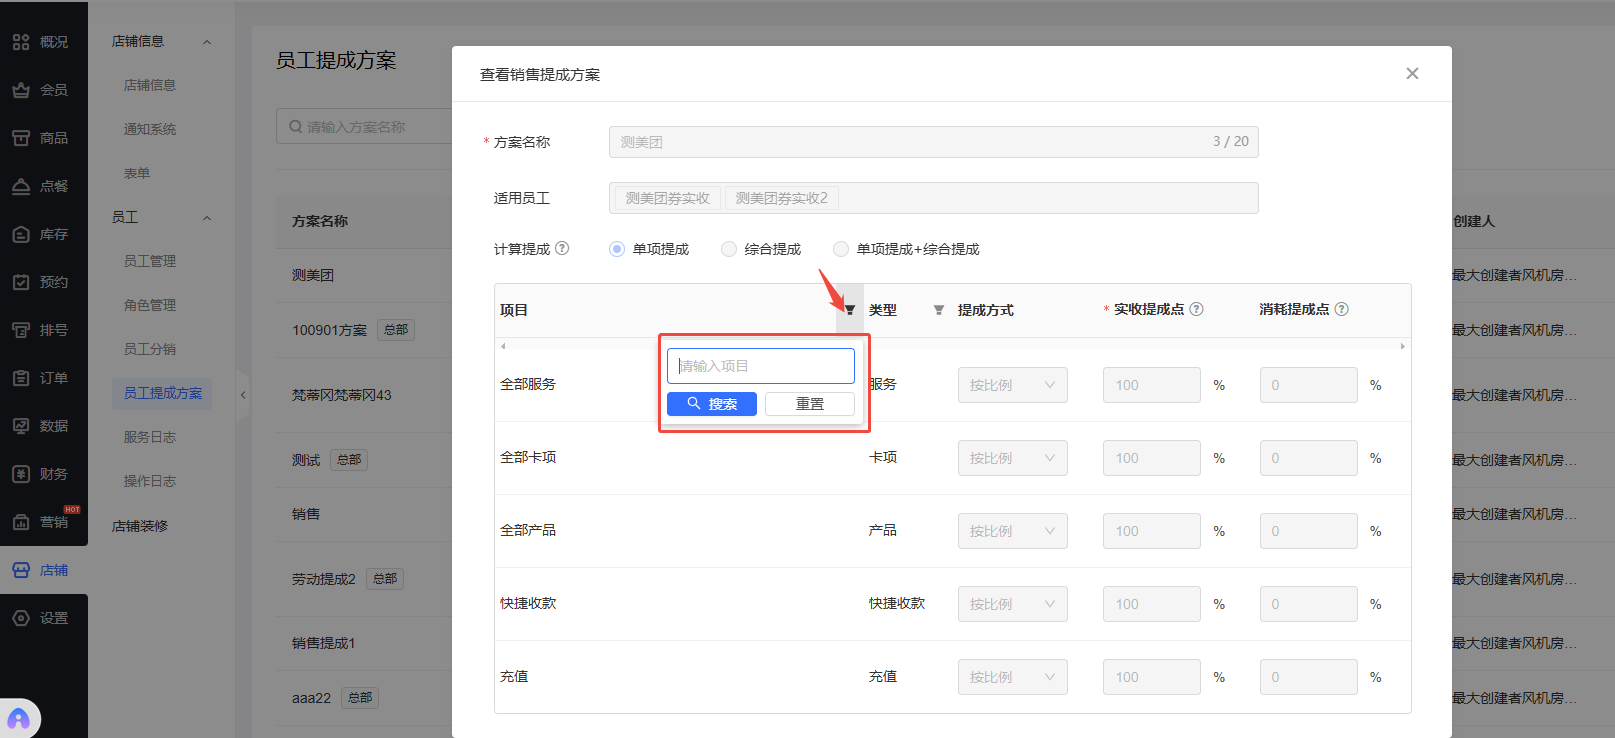Screen dimensions: 1615x738
Task: Open 提成方式 dropdown for 快捷收款 row
Action: click(1012, 604)
